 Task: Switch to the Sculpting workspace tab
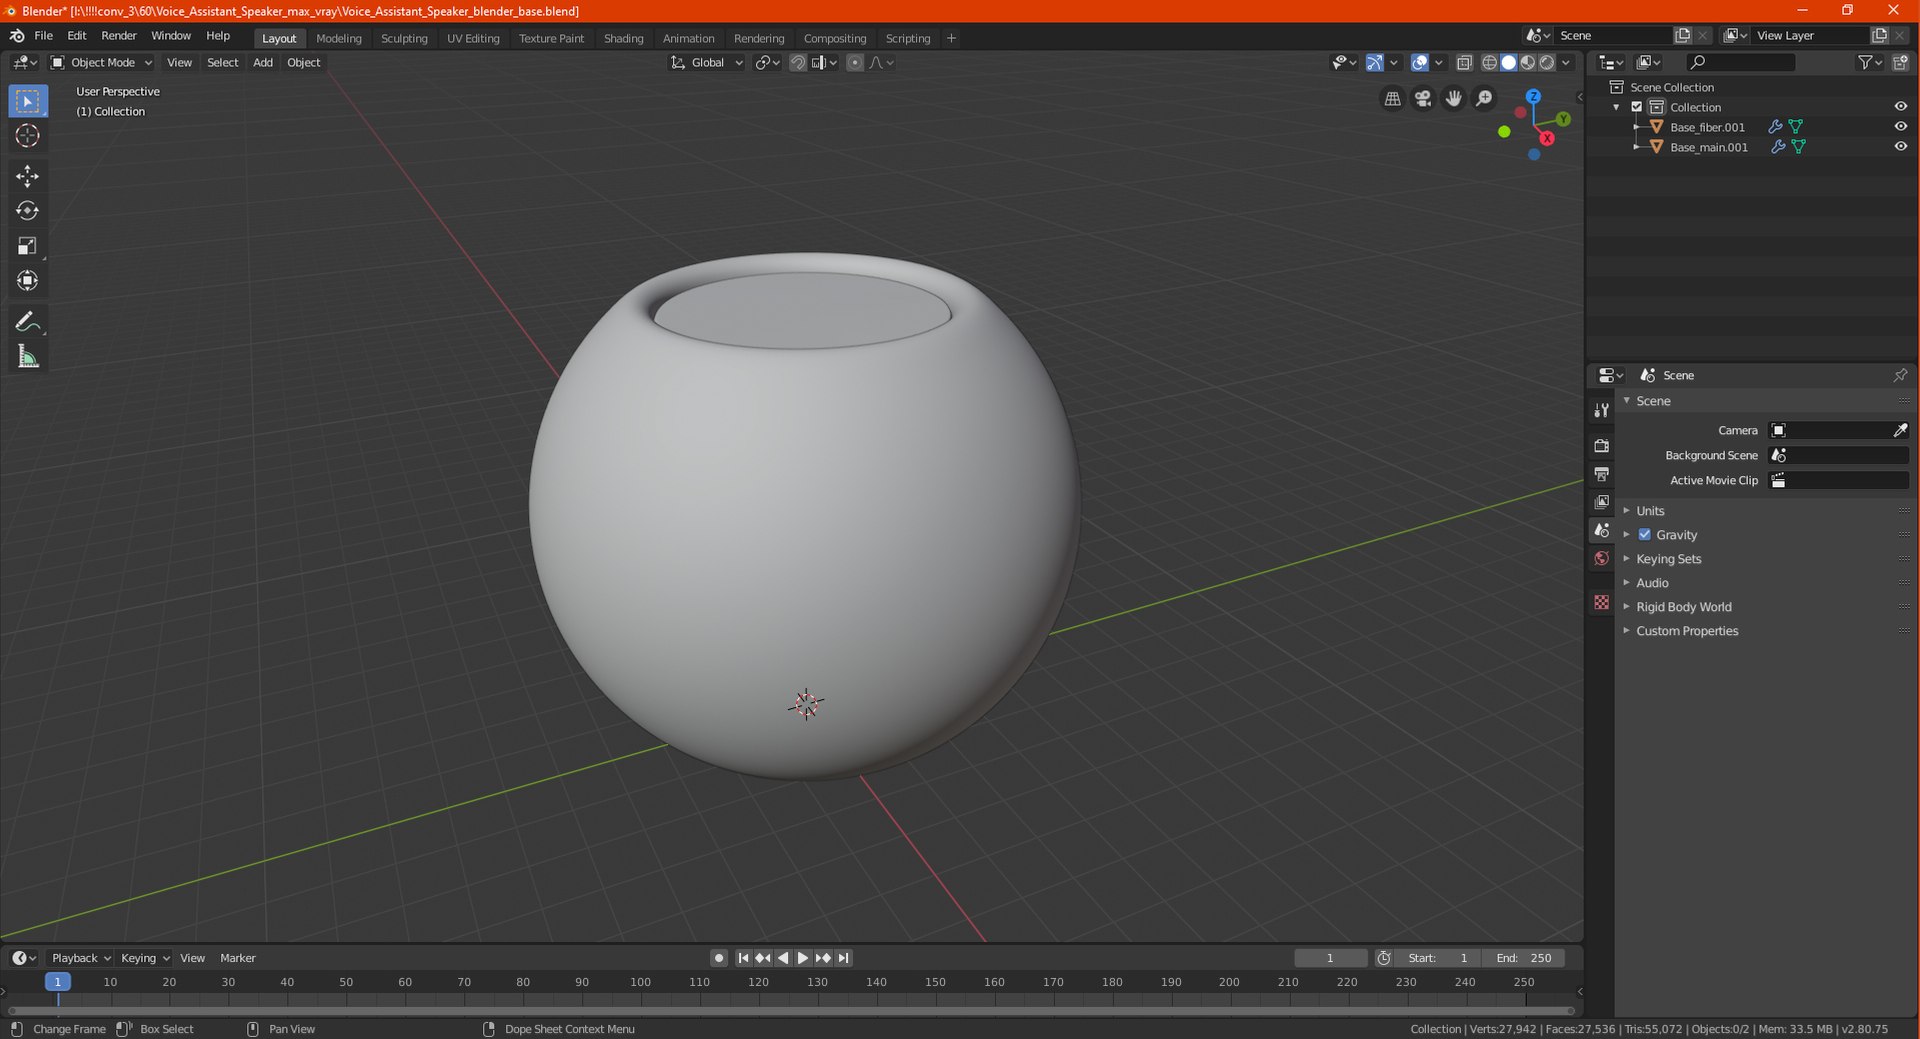(404, 38)
